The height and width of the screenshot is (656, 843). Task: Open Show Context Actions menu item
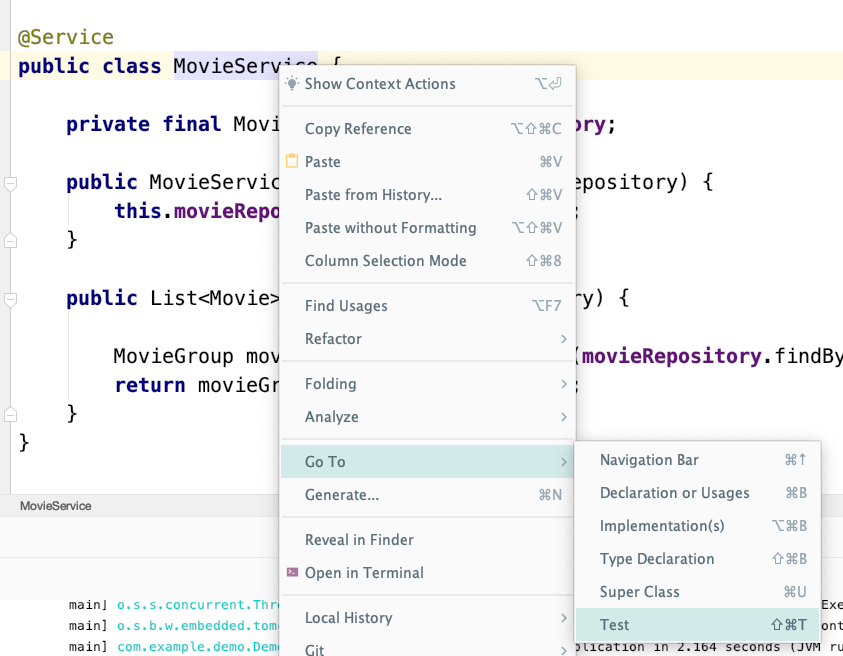[428, 84]
